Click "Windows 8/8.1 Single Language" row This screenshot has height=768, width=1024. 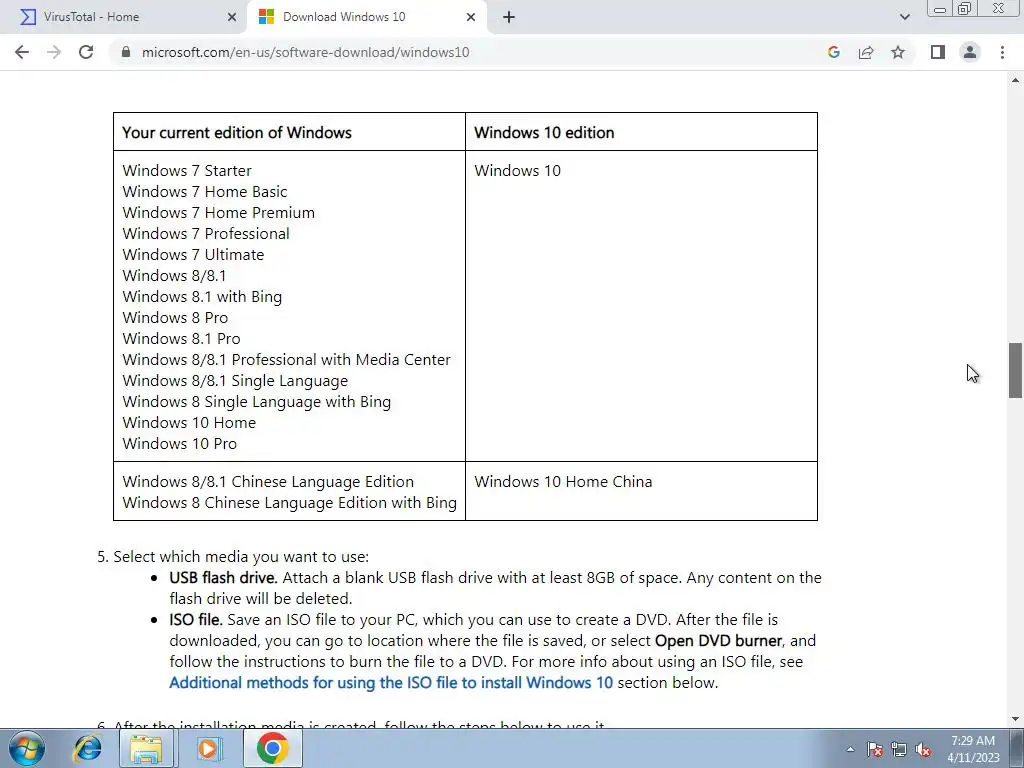235,380
